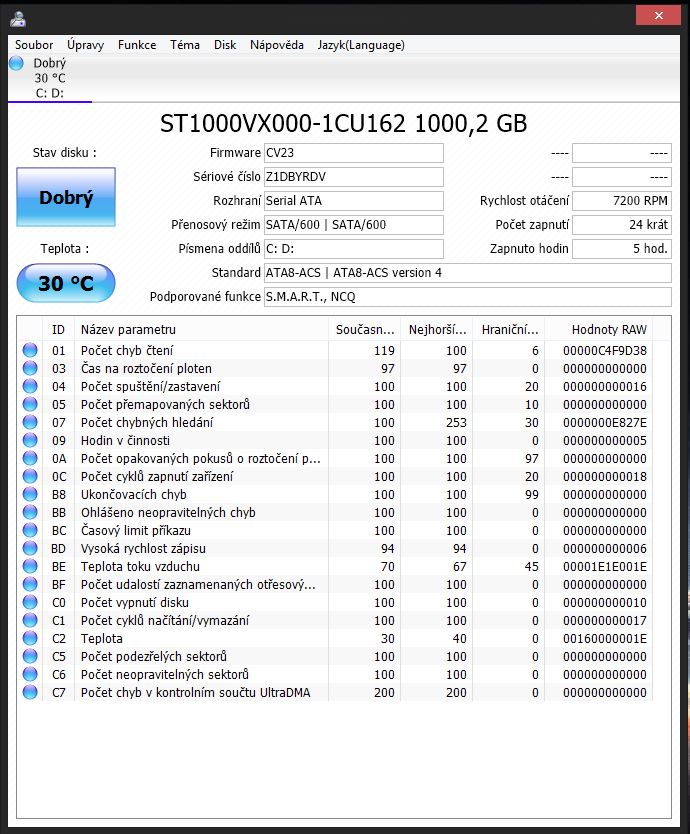Click status orb for 01 Počet chyb čtení
This screenshot has height=834, width=690.
tap(30, 350)
